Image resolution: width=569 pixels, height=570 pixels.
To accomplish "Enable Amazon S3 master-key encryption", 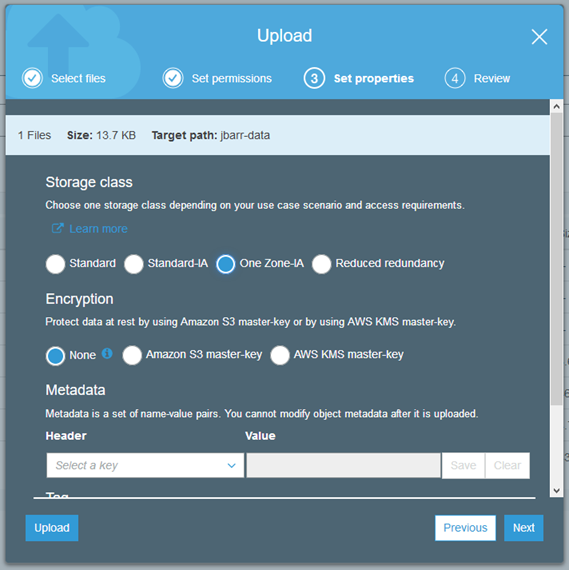I will point(132,355).
